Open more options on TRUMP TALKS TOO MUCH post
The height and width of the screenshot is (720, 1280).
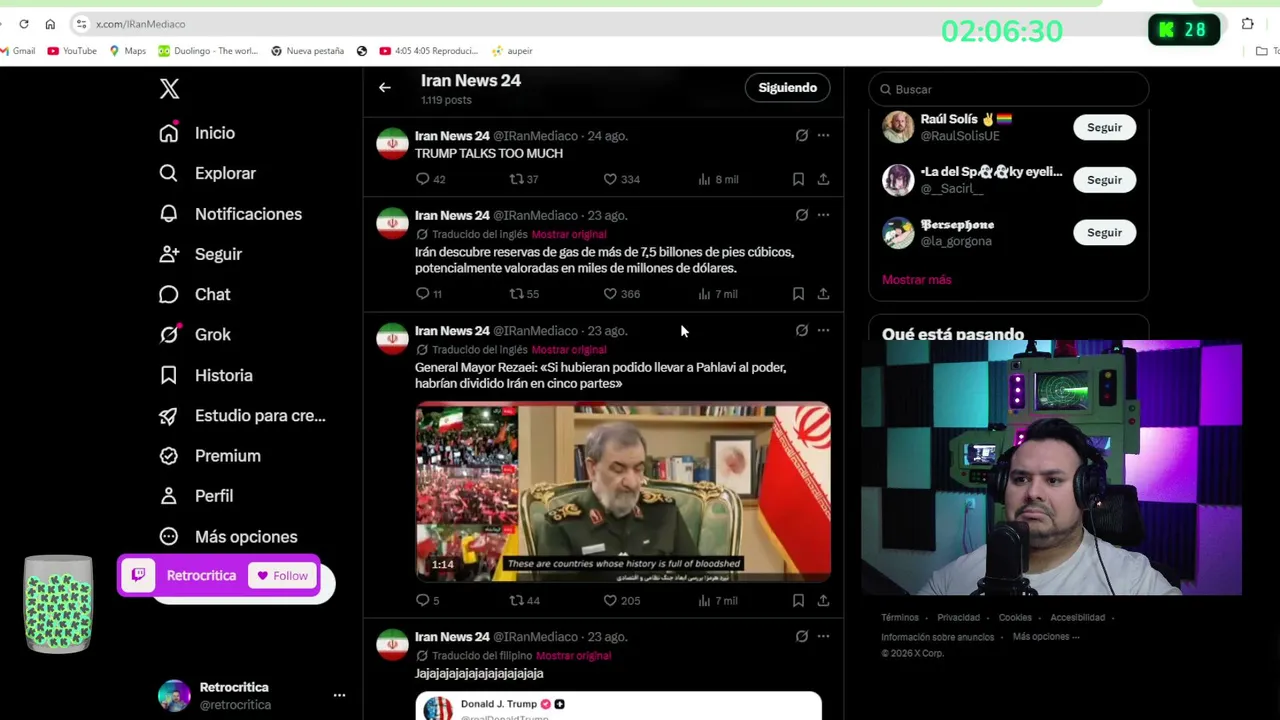[x=823, y=135]
